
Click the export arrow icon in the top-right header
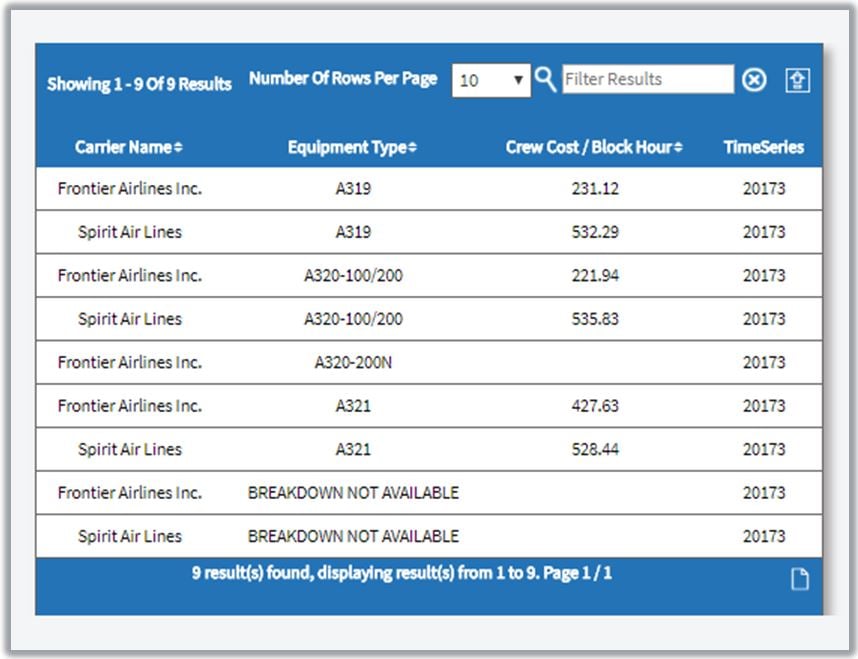pos(797,81)
